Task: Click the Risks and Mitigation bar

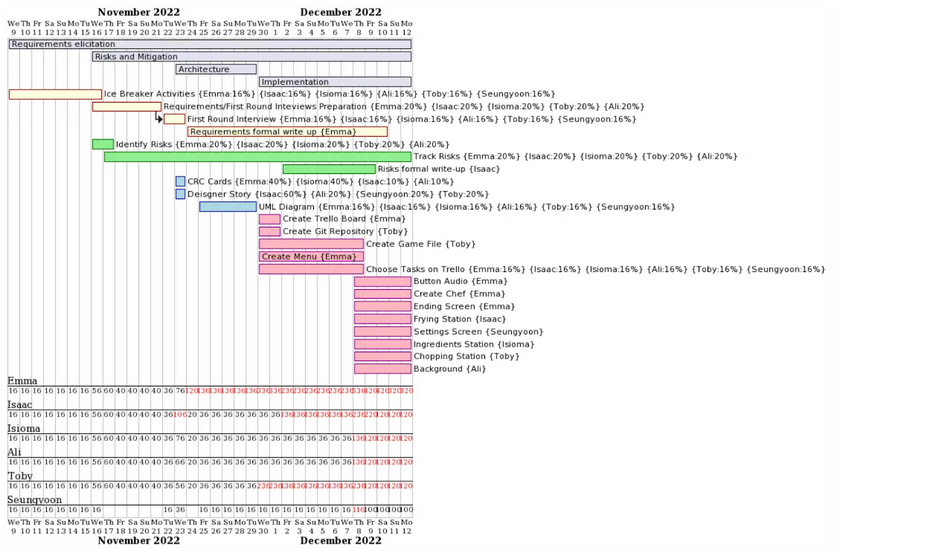Action: (x=252, y=57)
